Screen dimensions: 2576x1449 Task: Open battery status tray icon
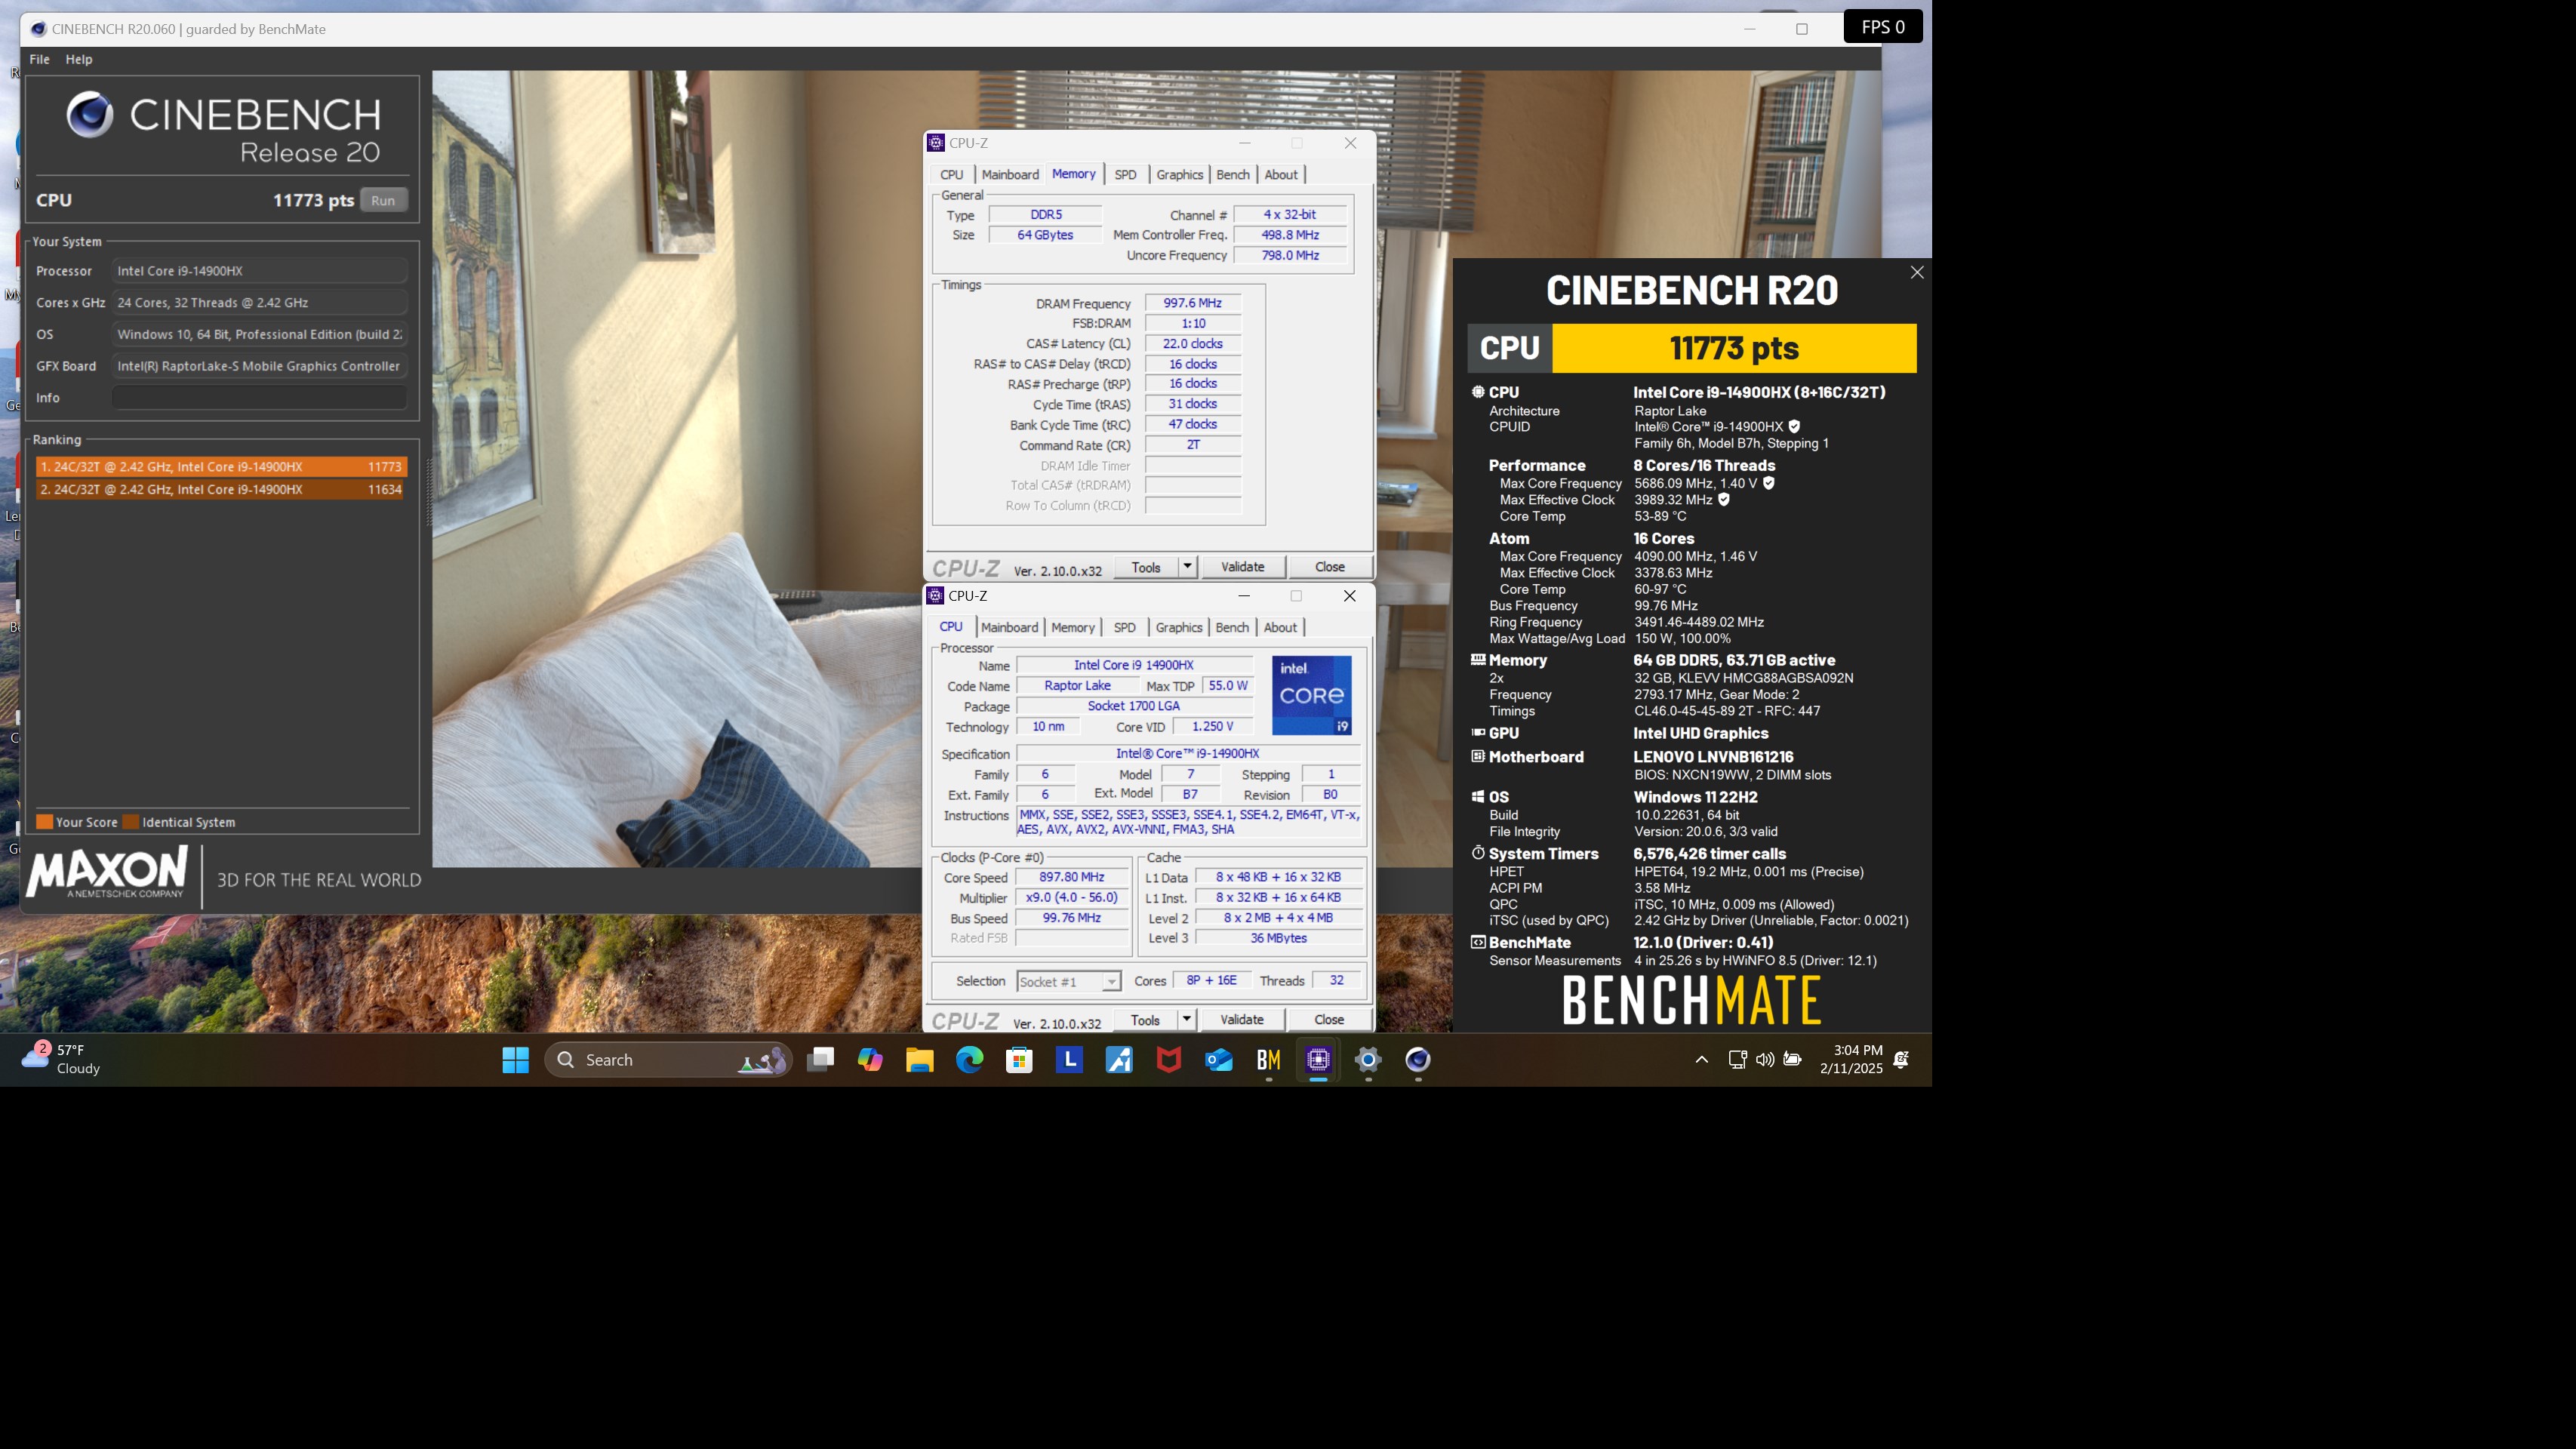(1793, 1060)
